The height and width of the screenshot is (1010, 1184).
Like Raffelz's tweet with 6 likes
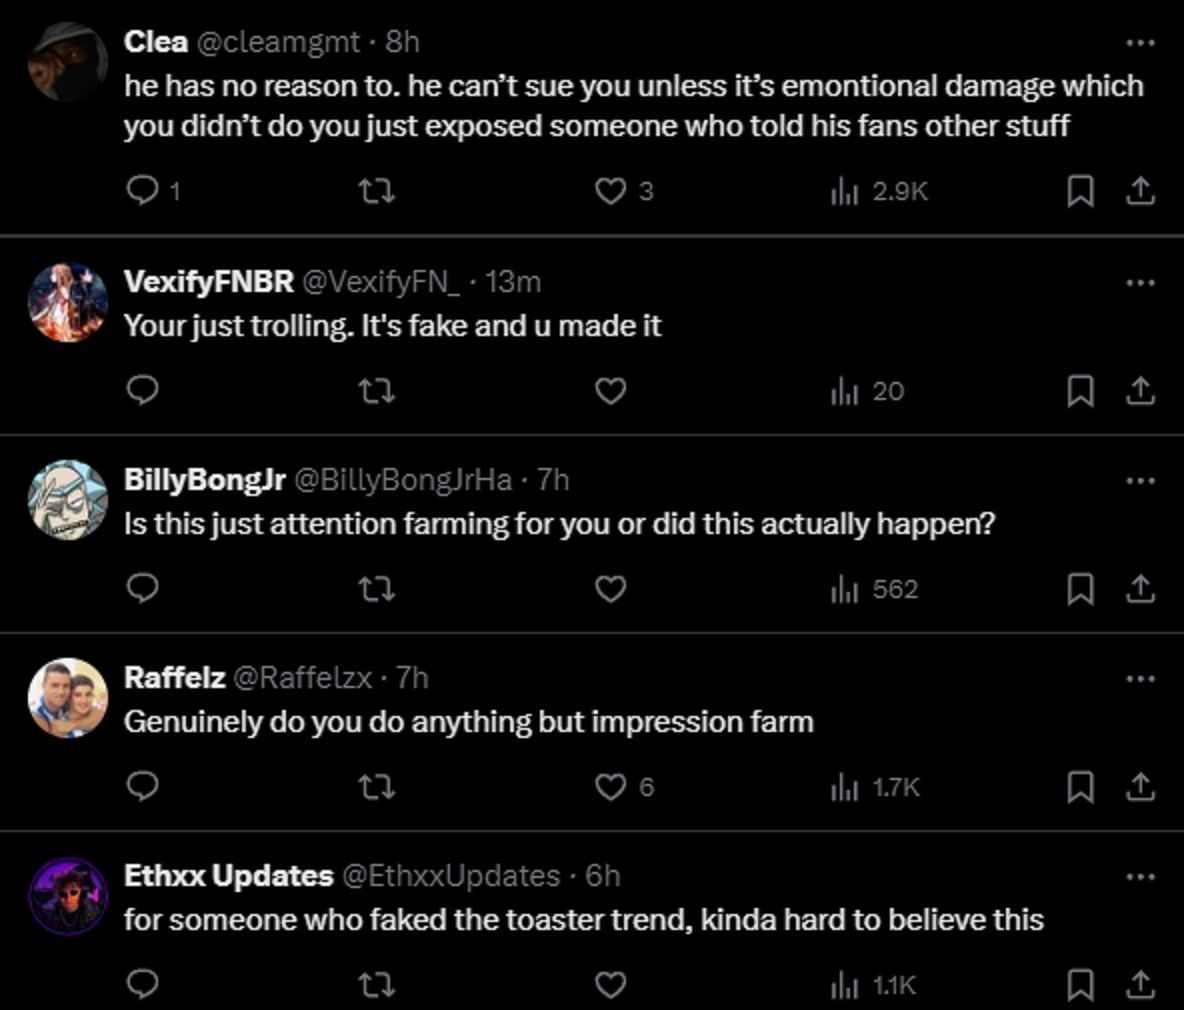coord(610,788)
